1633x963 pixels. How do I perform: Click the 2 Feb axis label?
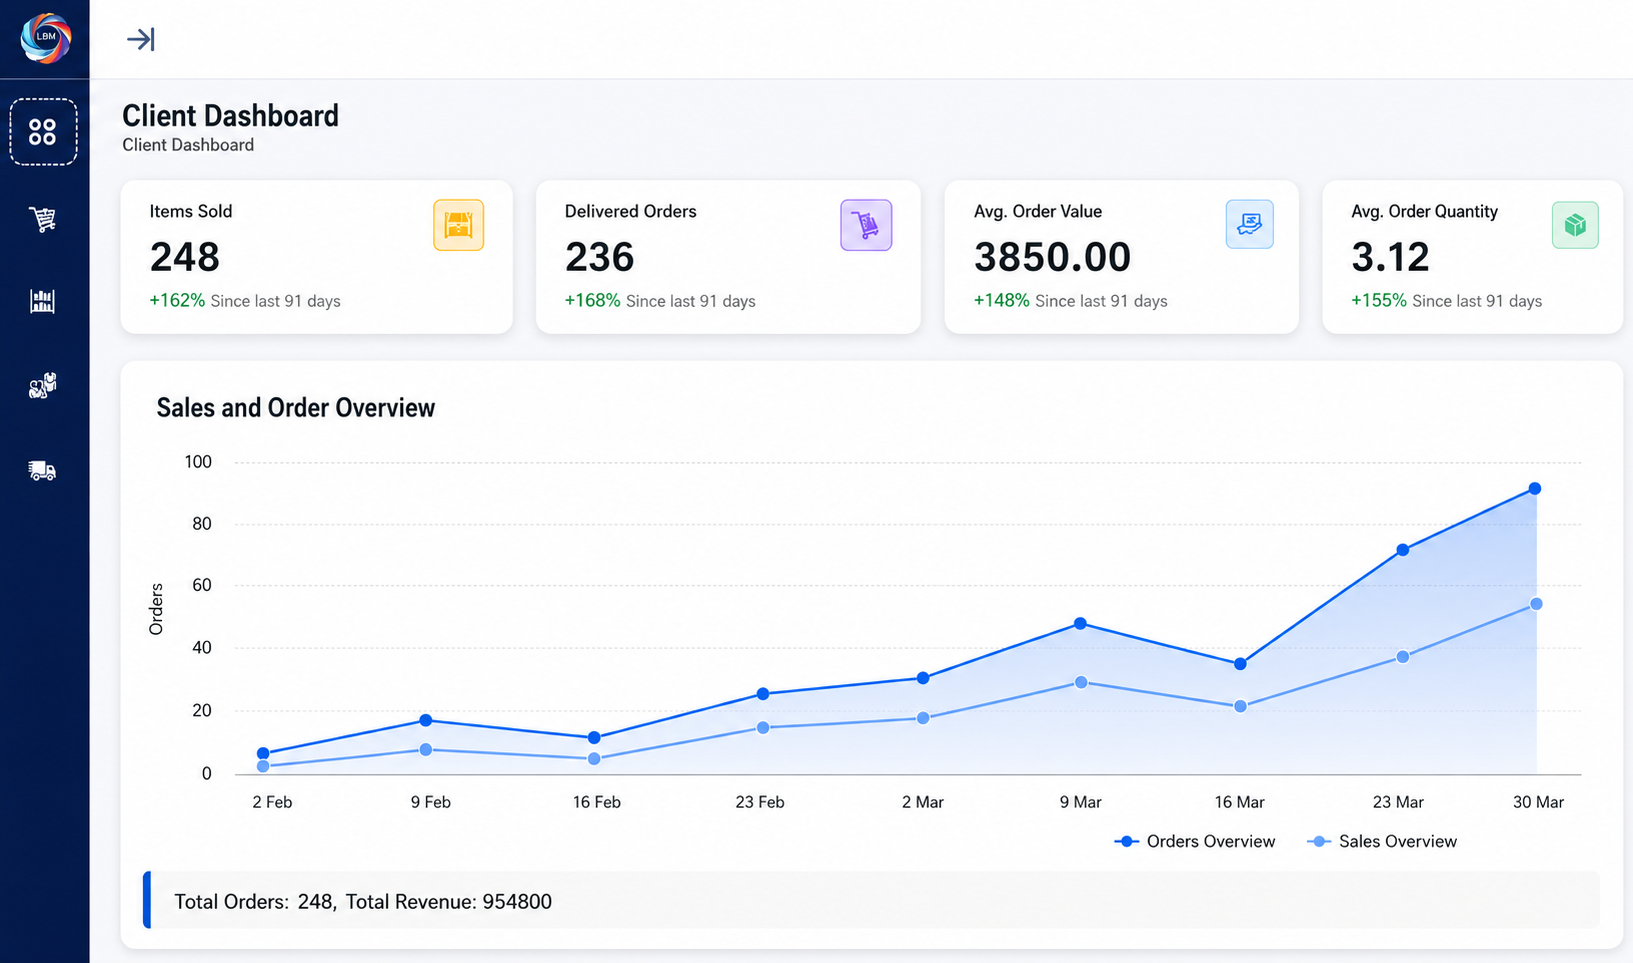(x=272, y=802)
